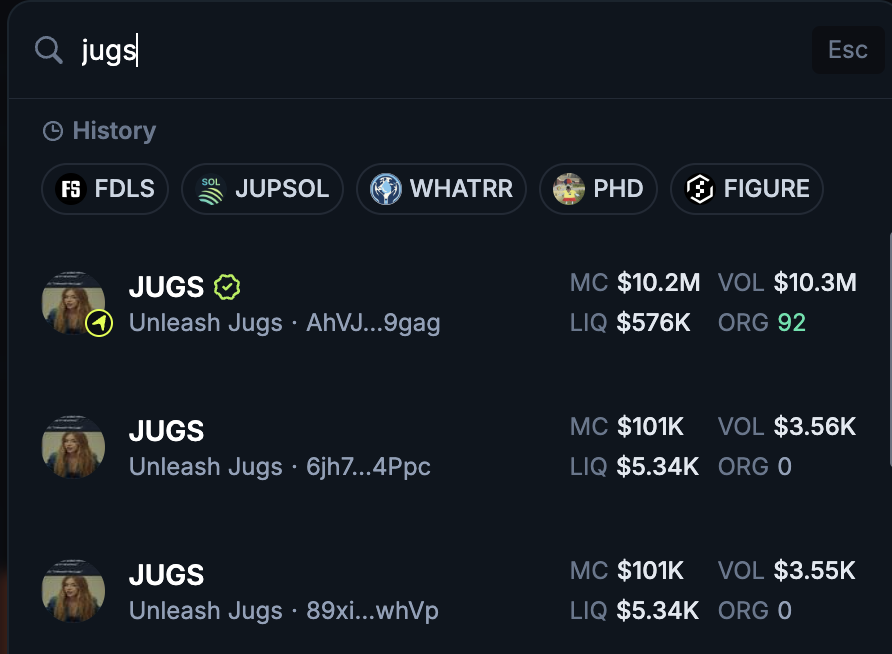Click the AhVJ...9gag contract address

pos(373,324)
